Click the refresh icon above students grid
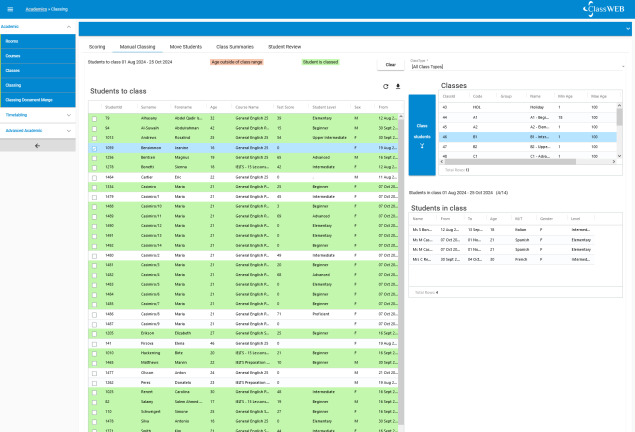This screenshot has width=635, height=432. point(386,87)
